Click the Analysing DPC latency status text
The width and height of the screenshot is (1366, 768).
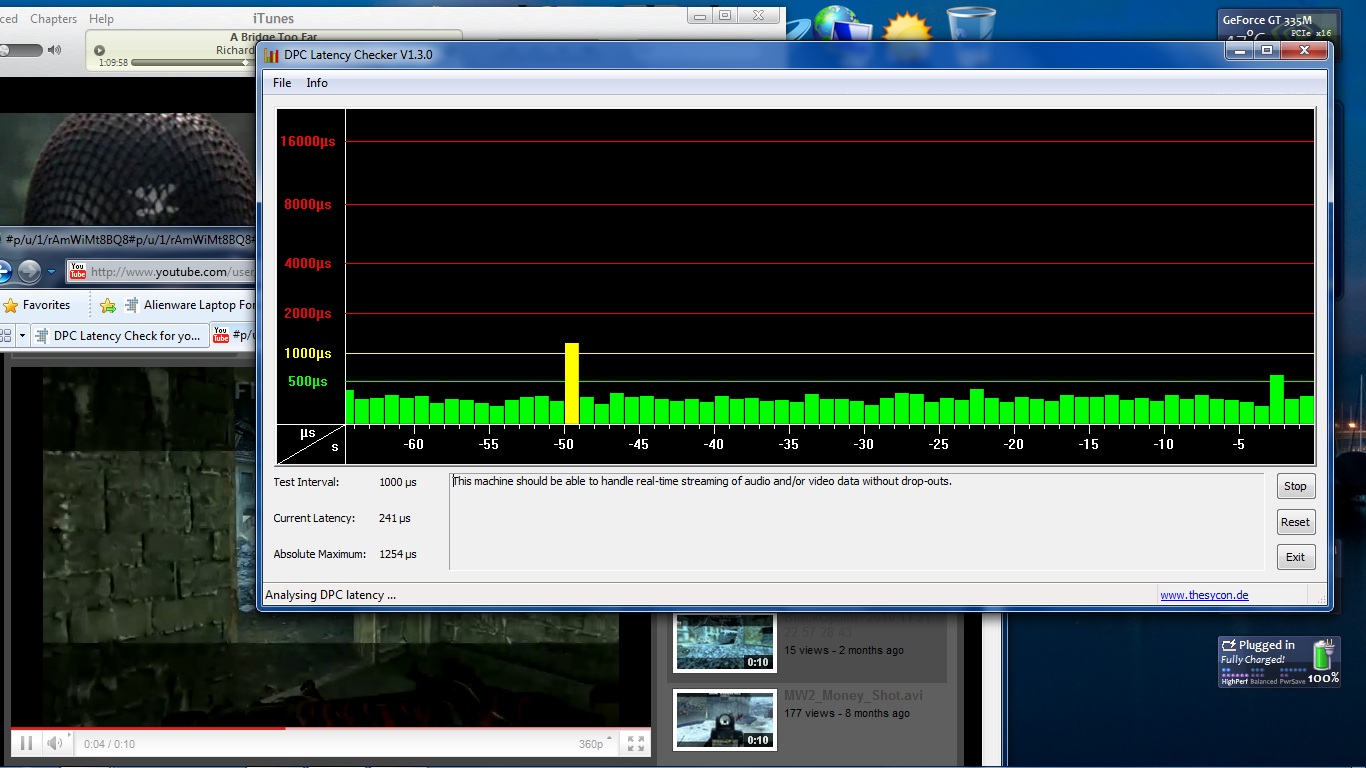[330, 595]
